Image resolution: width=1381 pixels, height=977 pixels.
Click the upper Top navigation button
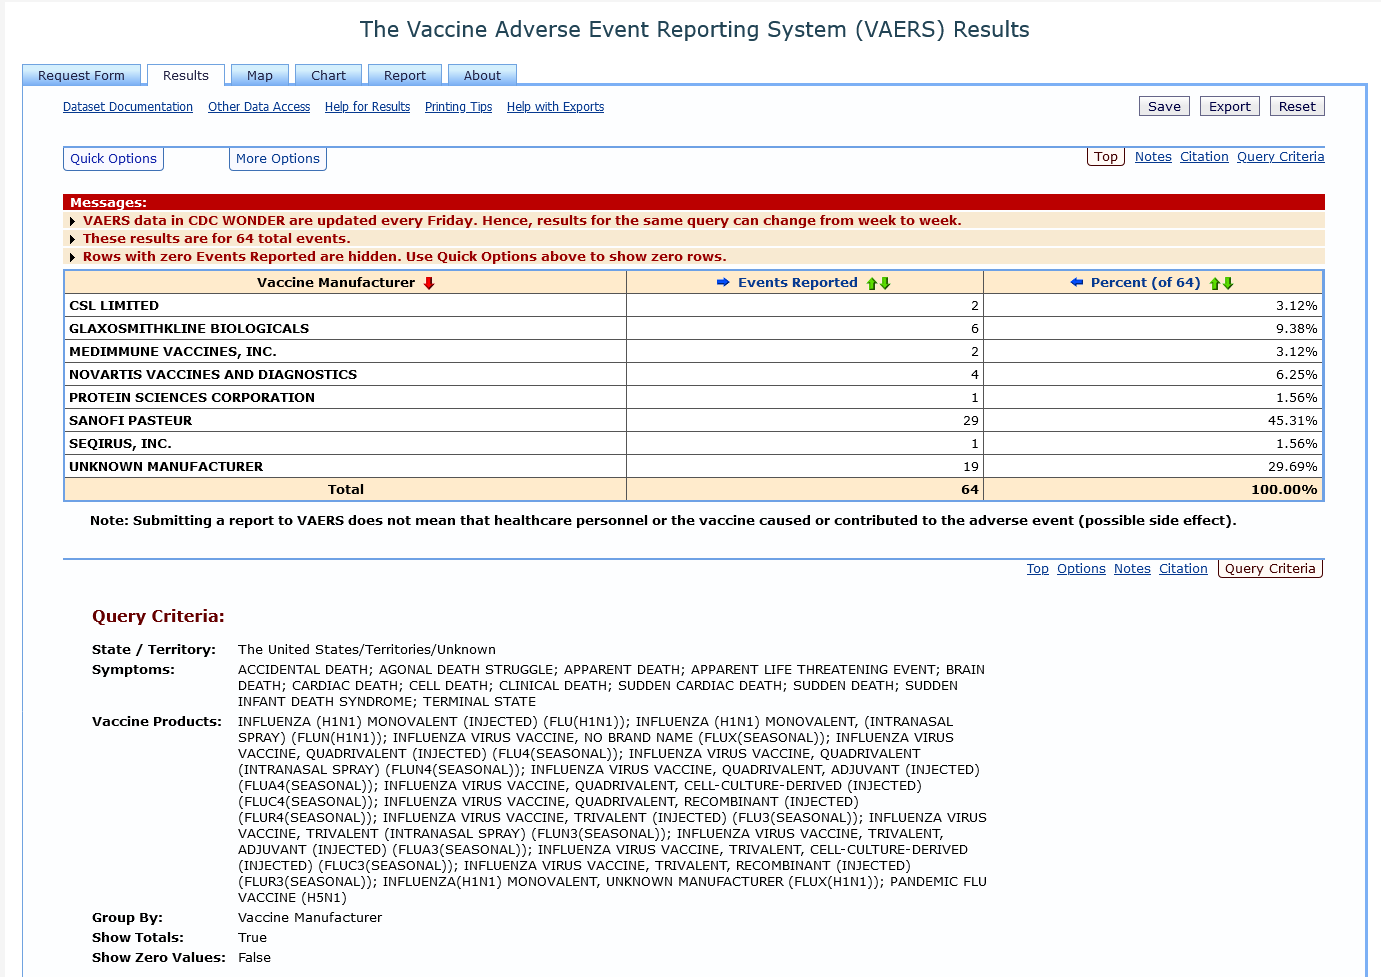(1106, 157)
